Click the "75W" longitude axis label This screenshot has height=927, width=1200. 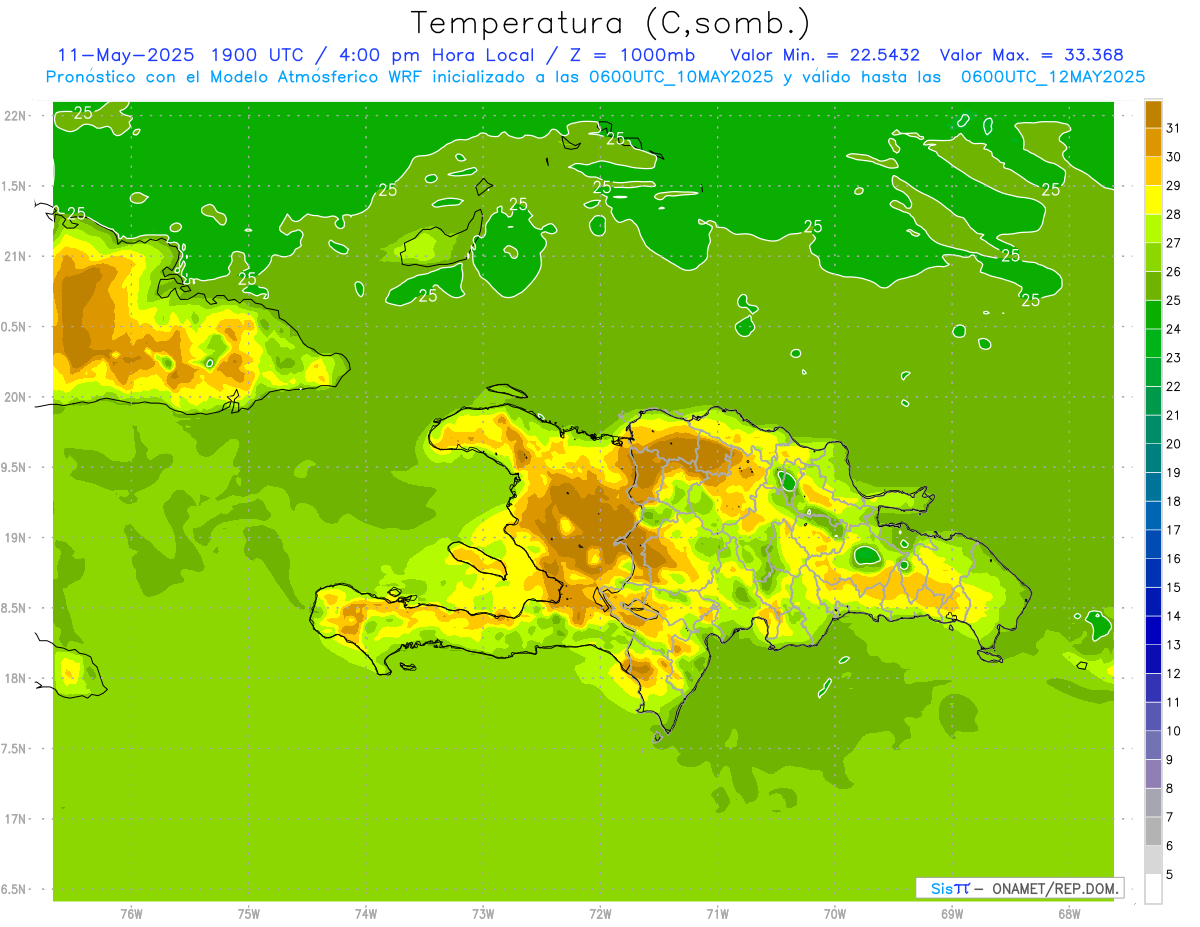point(248,914)
